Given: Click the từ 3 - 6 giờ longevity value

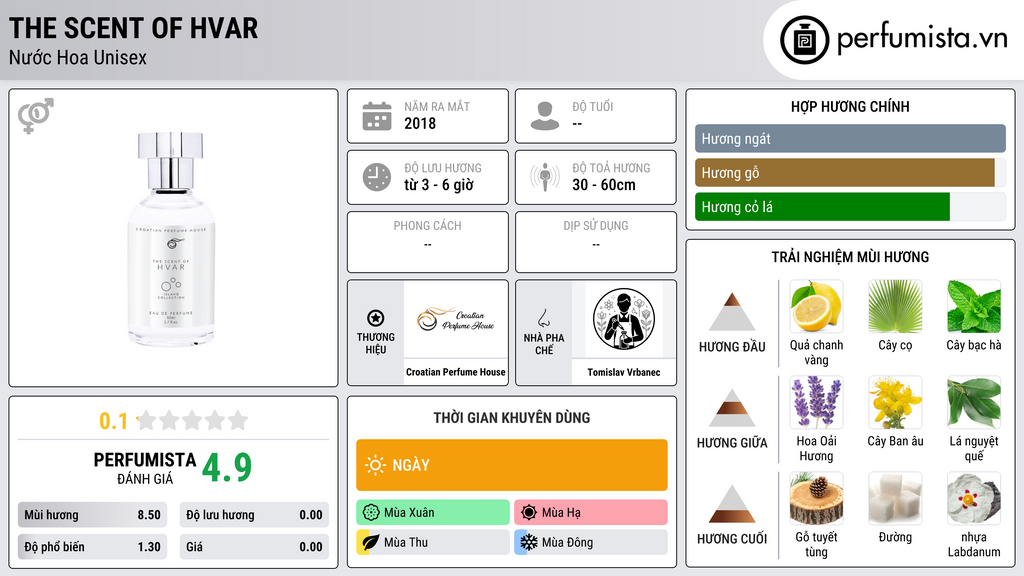Looking at the screenshot, I should pyautogui.click(x=439, y=185).
